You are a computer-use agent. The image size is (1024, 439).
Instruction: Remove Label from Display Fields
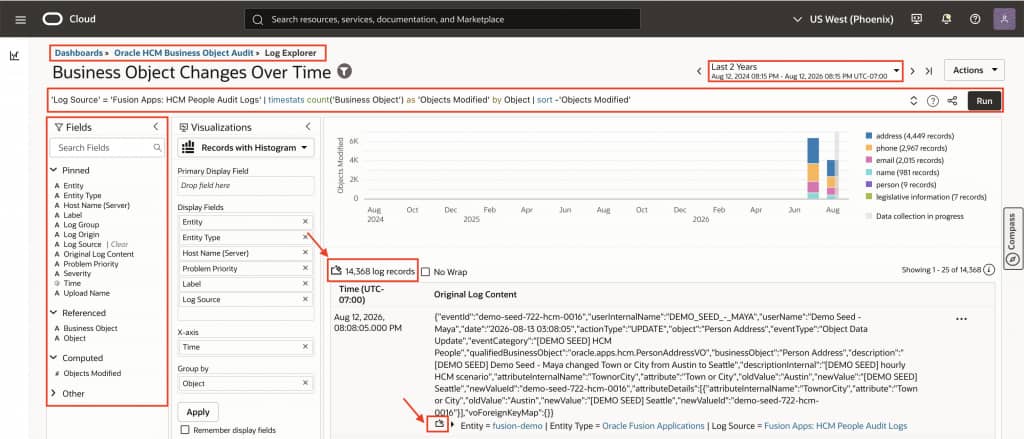click(x=305, y=284)
